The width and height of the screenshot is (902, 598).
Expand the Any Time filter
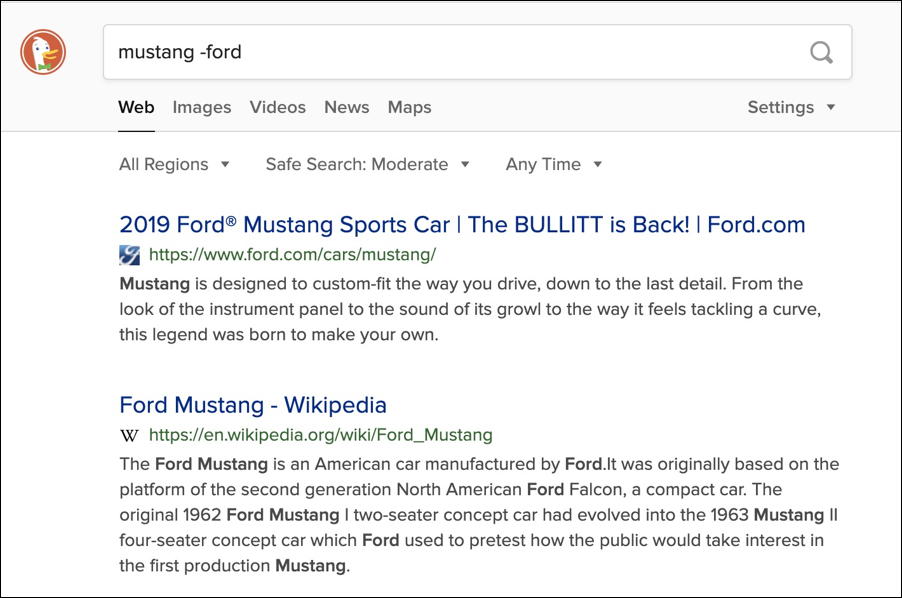[x=554, y=164]
